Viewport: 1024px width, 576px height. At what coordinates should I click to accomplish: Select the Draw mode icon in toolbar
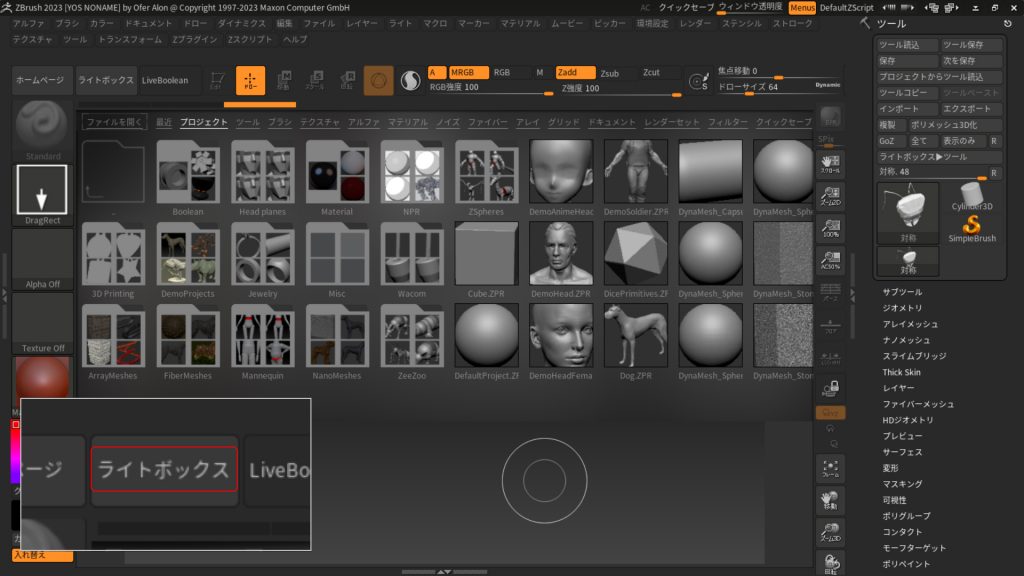tap(250, 81)
